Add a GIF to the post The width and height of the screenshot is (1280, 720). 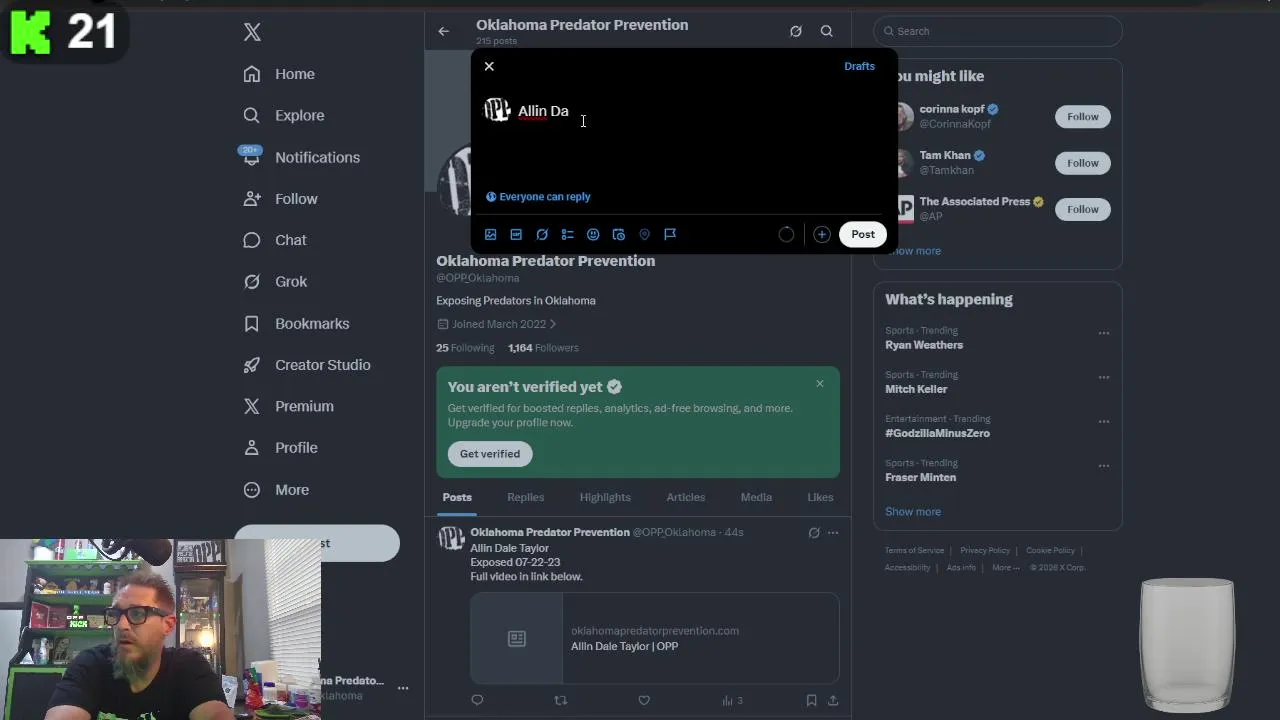coord(516,234)
